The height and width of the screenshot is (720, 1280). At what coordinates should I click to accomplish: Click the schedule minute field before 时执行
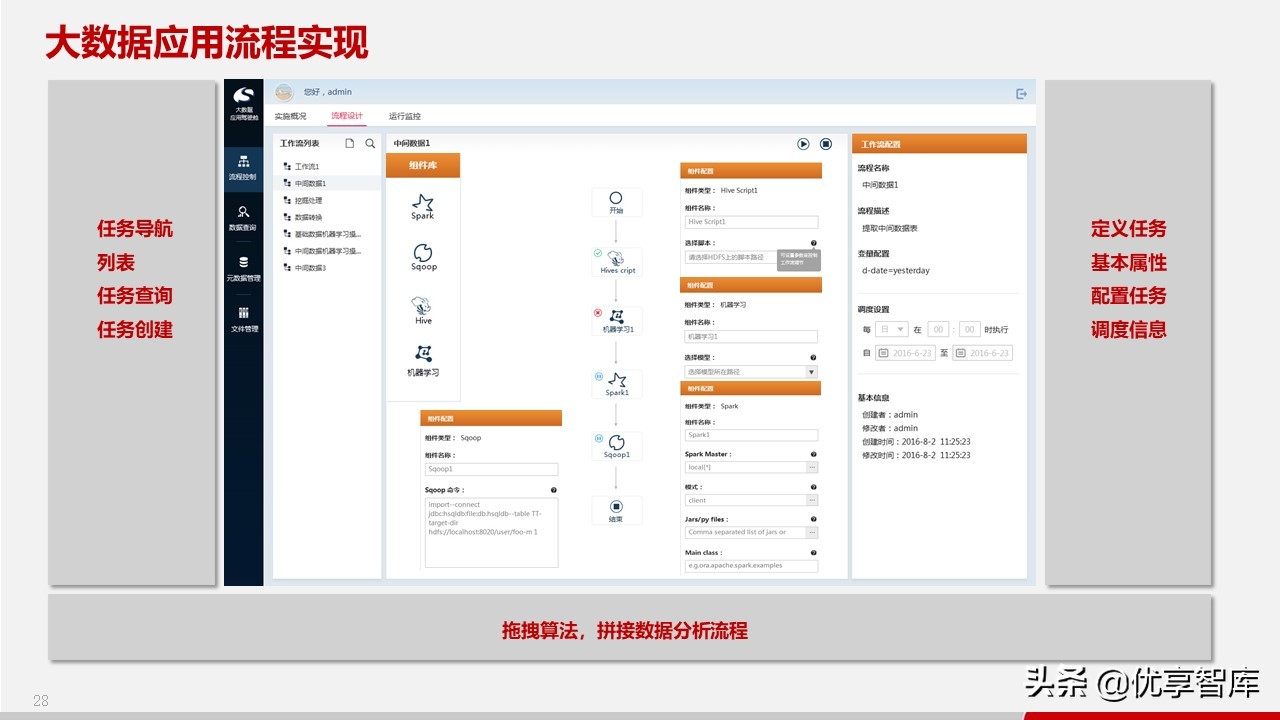(x=970, y=329)
